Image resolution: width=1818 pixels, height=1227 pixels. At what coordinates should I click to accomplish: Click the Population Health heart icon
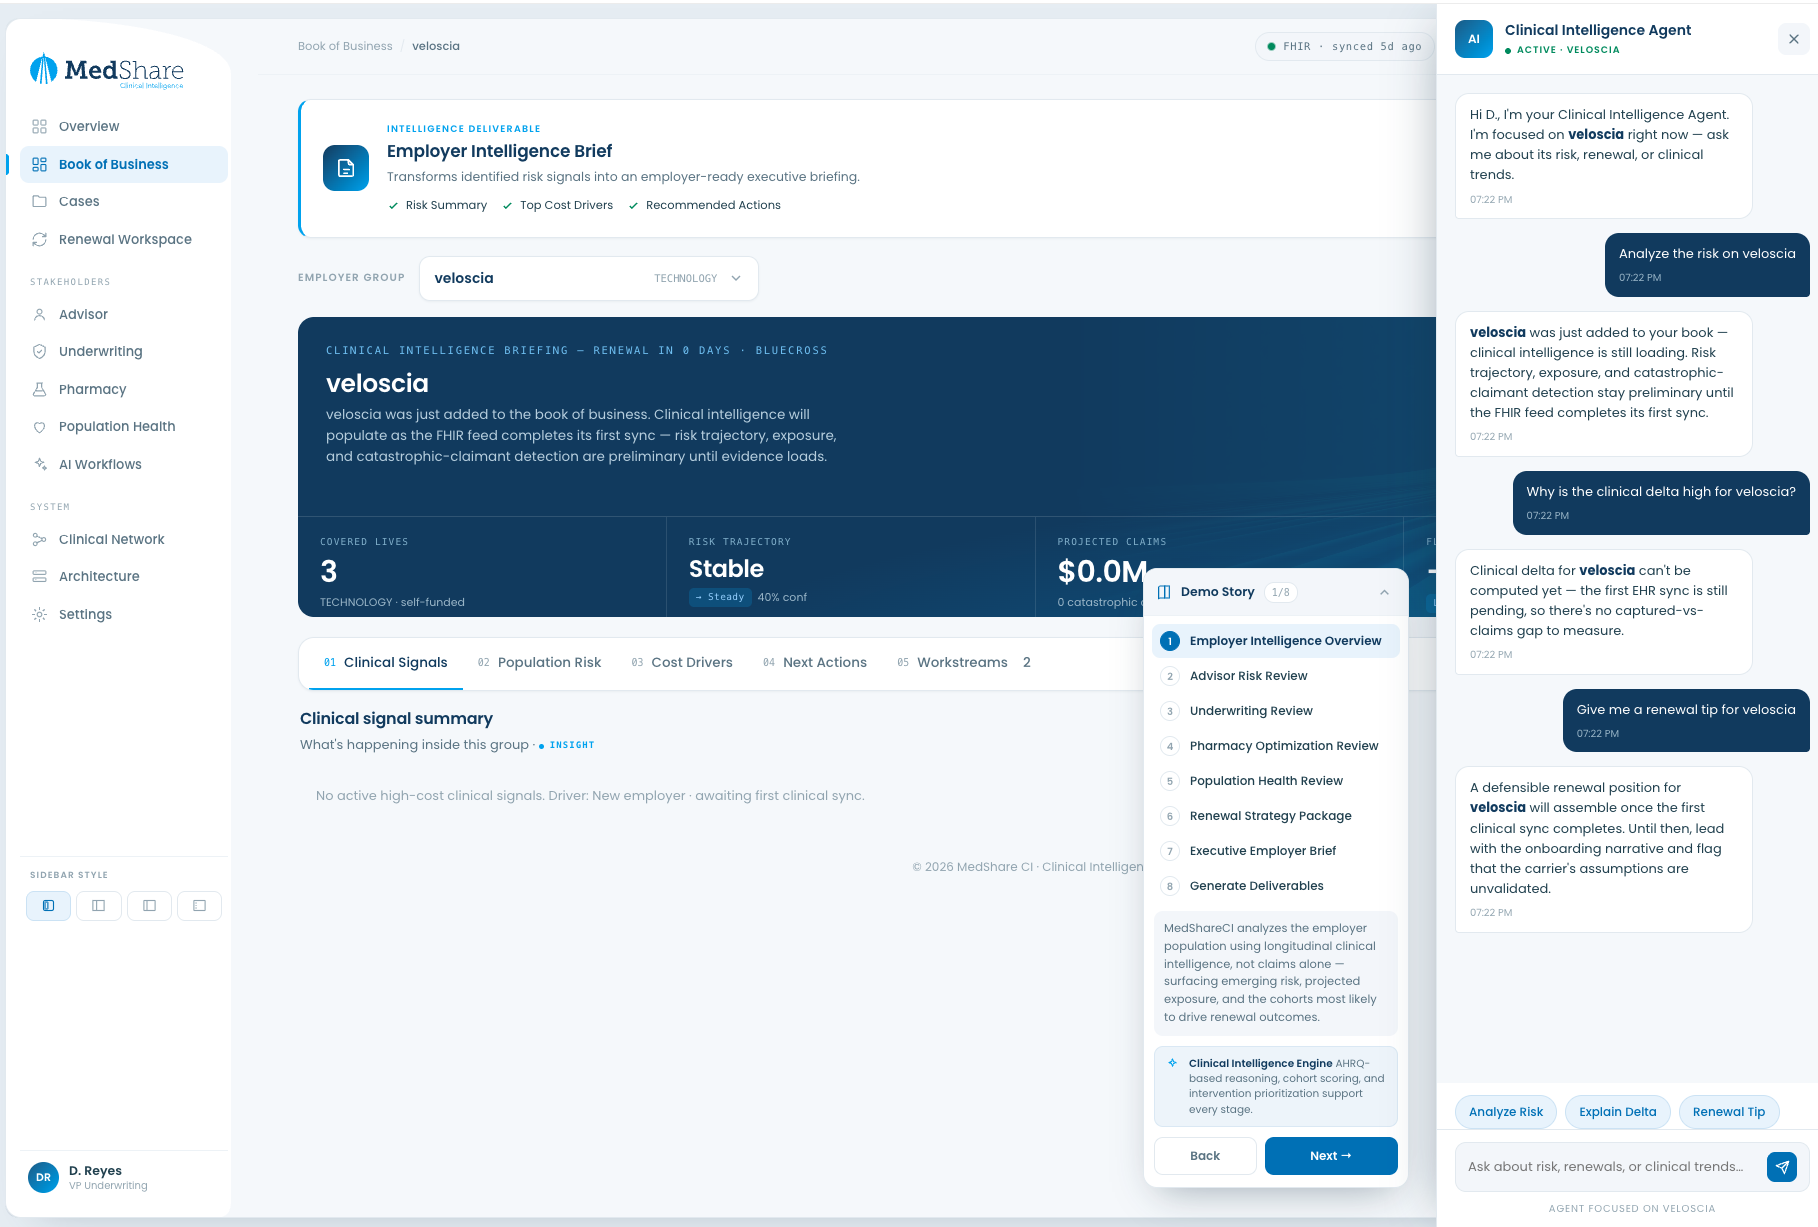pos(40,426)
